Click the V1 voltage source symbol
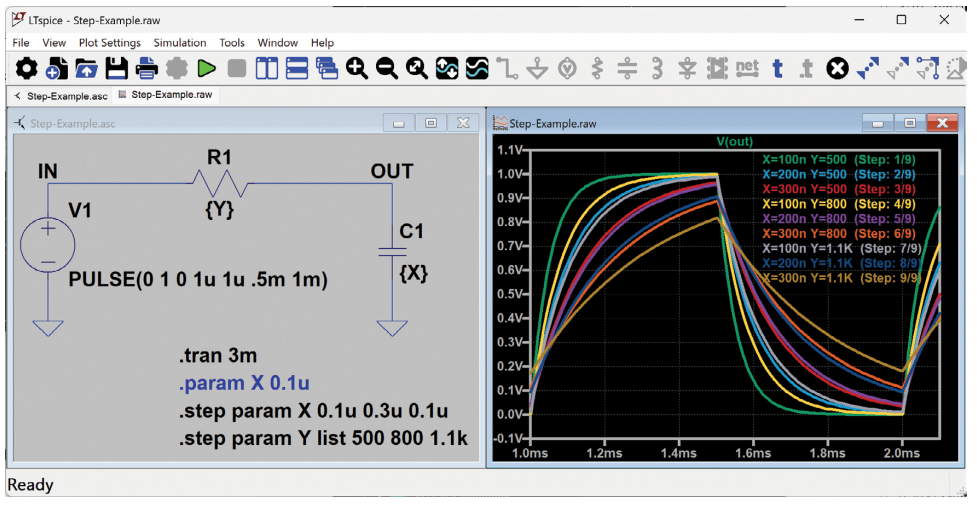 48,245
